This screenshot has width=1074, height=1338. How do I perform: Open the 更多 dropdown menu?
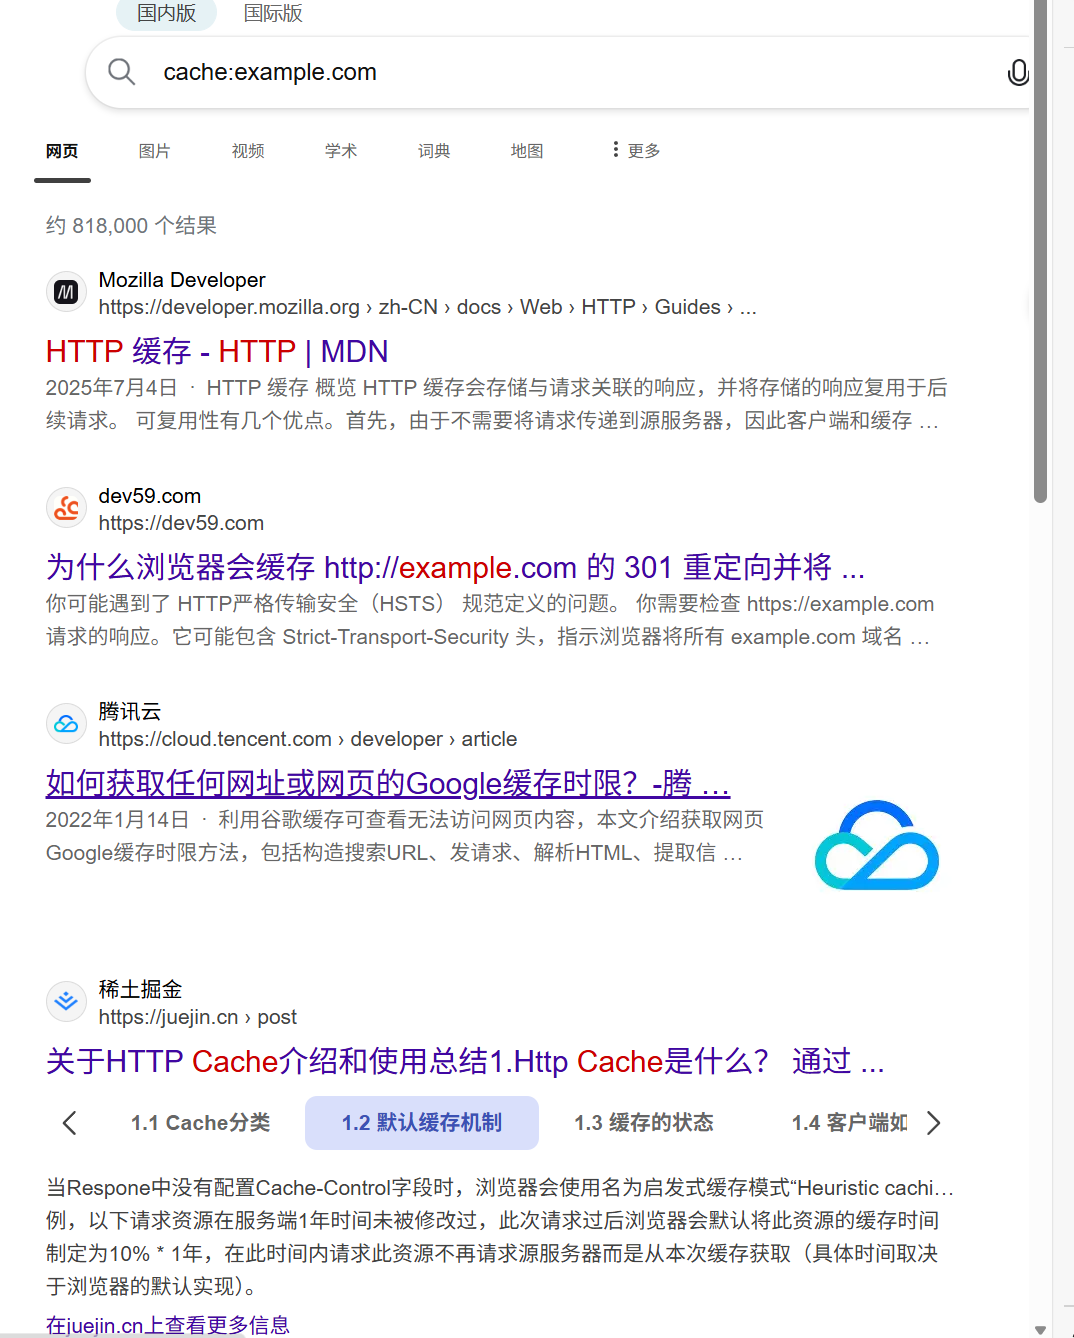pyautogui.click(x=636, y=150)
